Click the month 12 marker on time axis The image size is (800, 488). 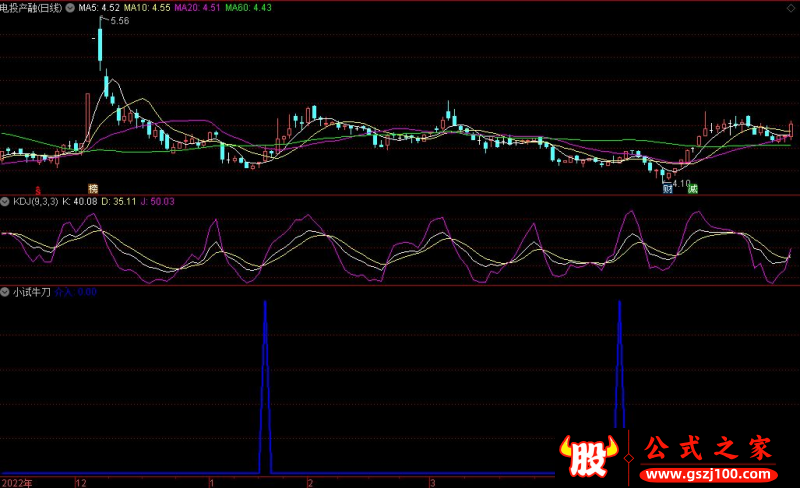pos(81,482)
